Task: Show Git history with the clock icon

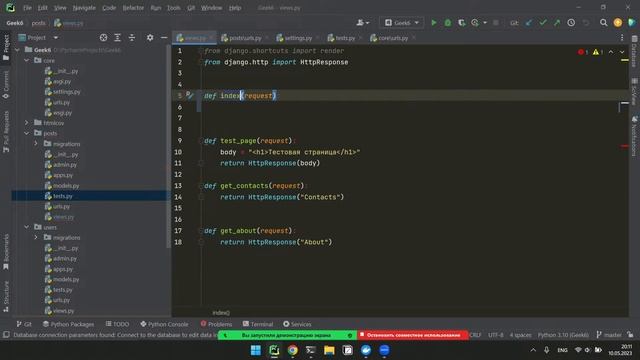Action: 571,23
